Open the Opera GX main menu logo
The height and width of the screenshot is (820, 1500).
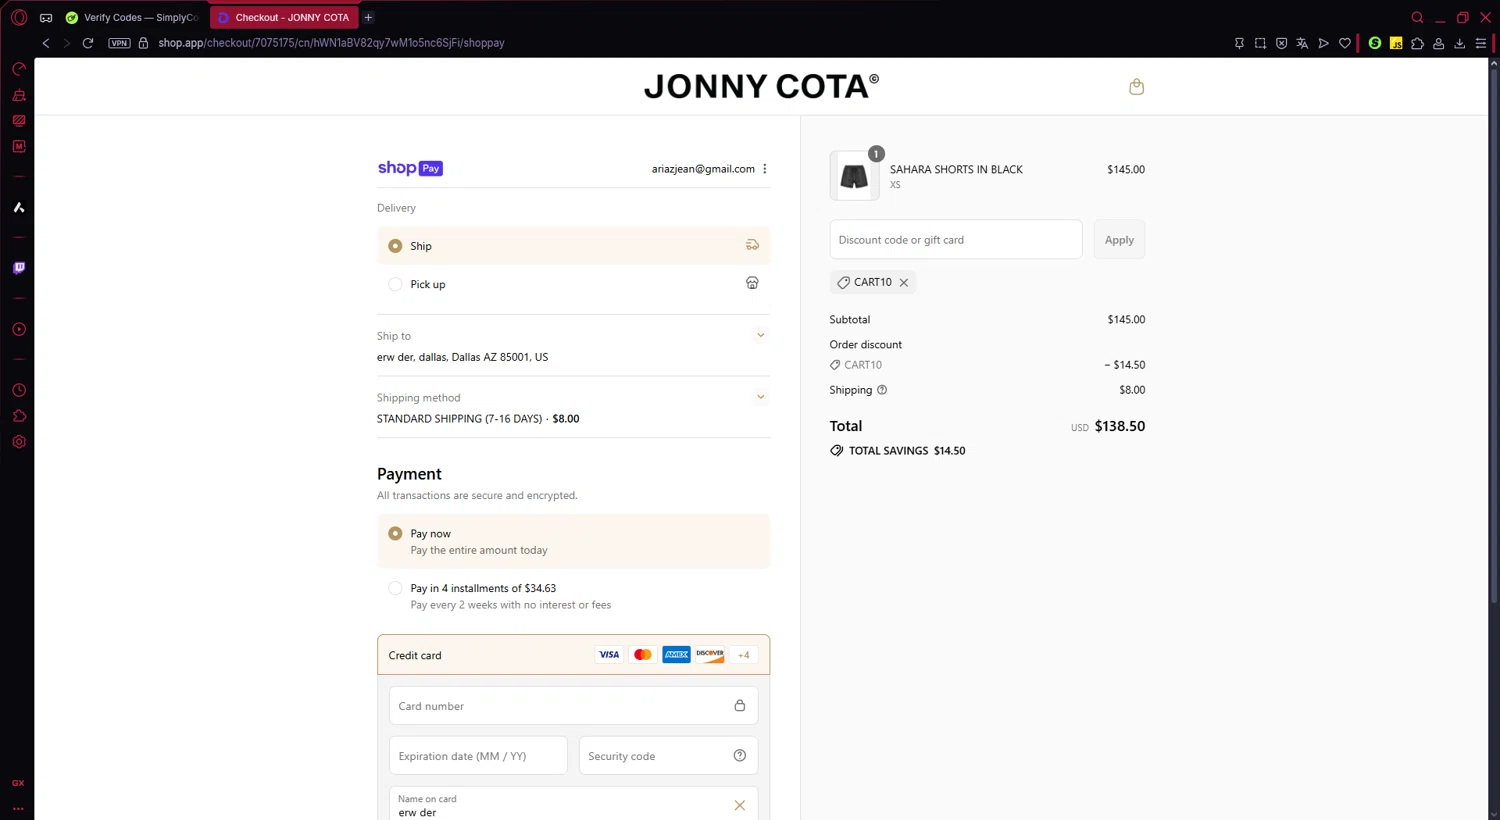[x=18, y=17]
